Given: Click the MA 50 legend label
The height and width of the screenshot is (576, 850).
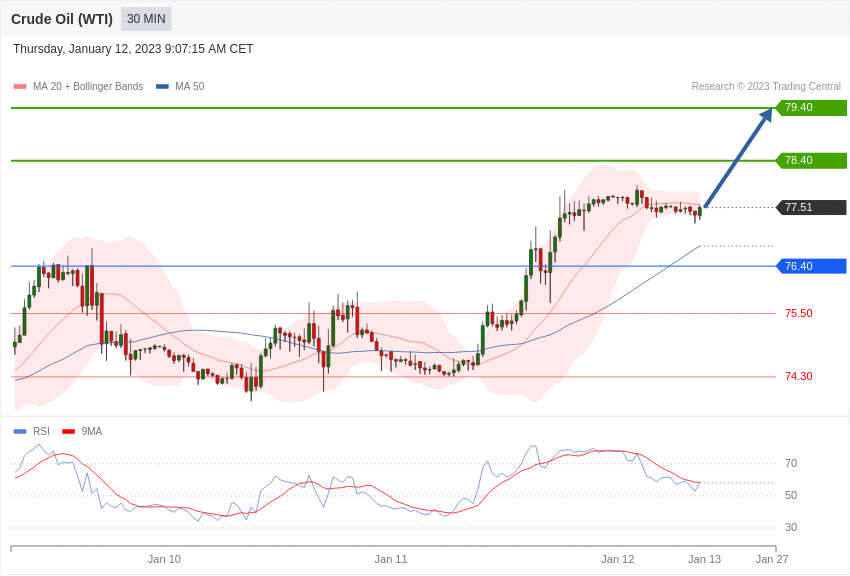Looking at the screenshot, I should tap(190, 86).
